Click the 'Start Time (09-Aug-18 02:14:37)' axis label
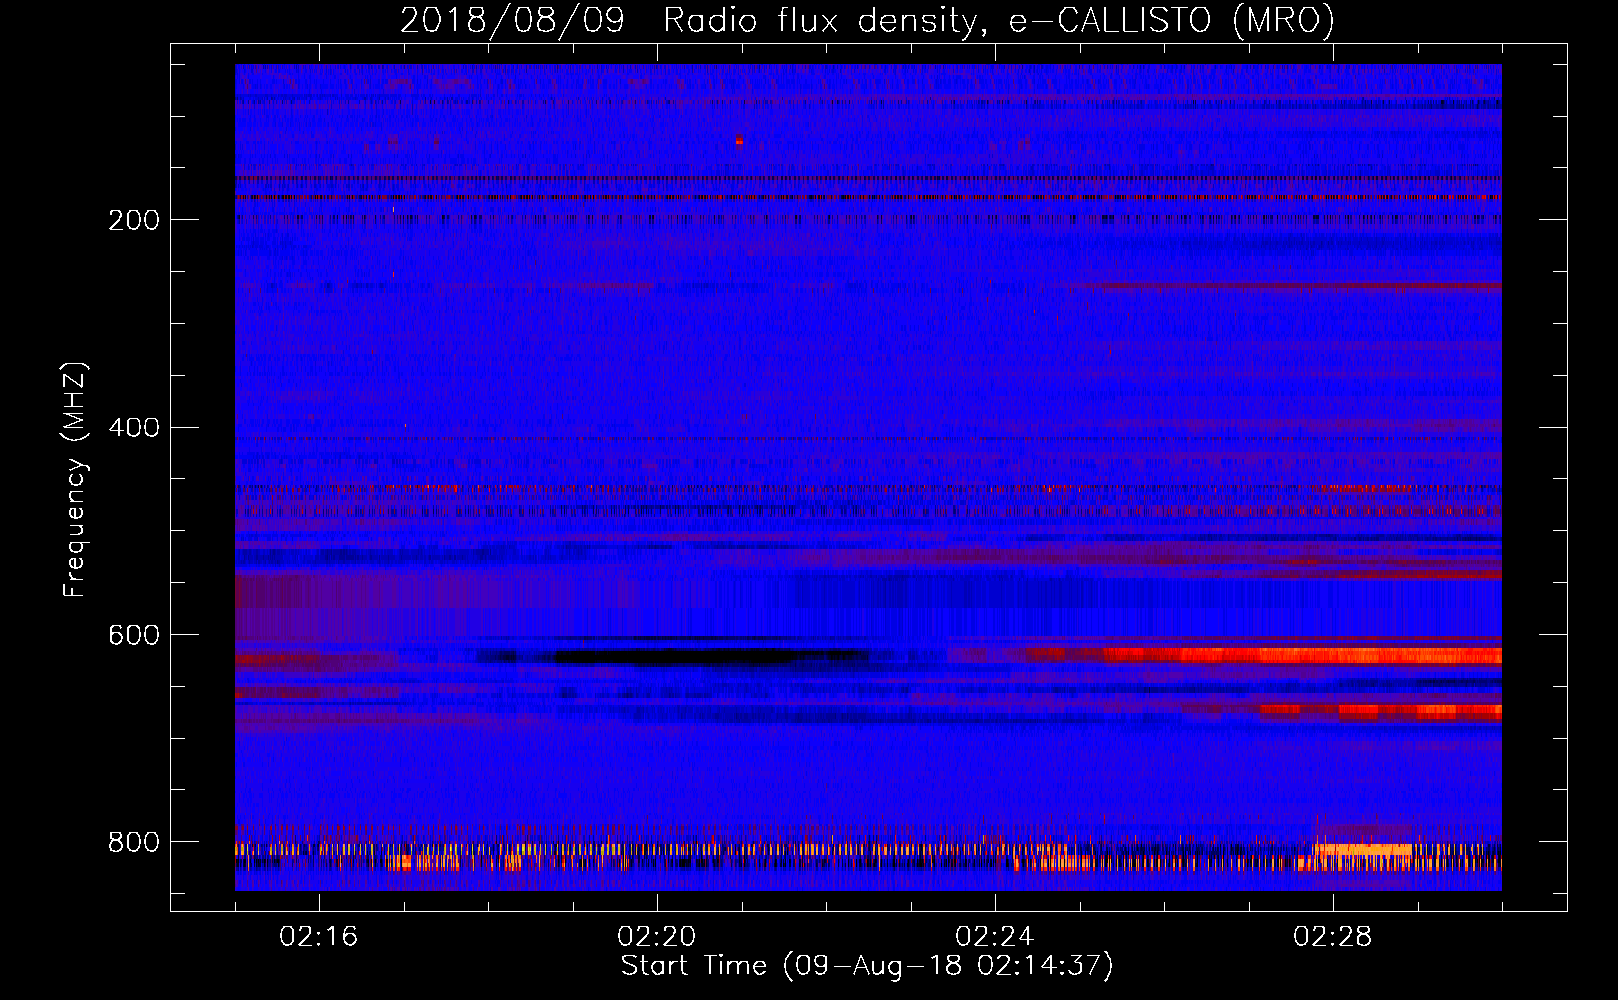Screen dimensions: 1618x1000 tap(867, 966)
